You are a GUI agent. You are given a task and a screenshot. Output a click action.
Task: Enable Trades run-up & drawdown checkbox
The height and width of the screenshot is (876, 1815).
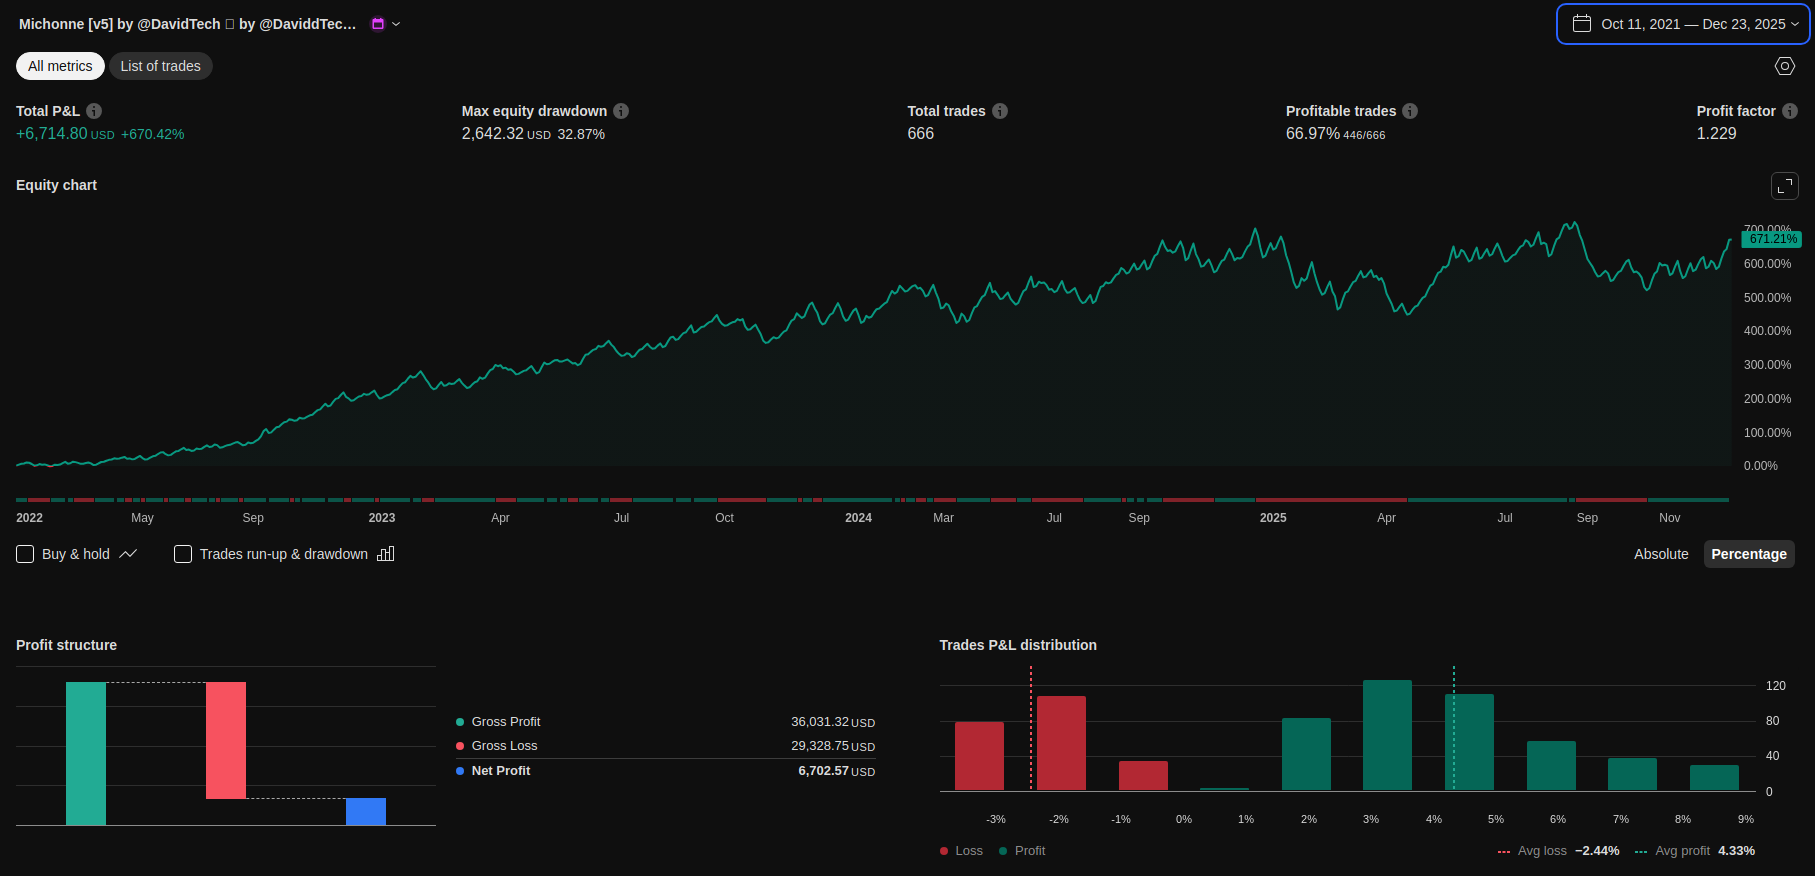183,554
